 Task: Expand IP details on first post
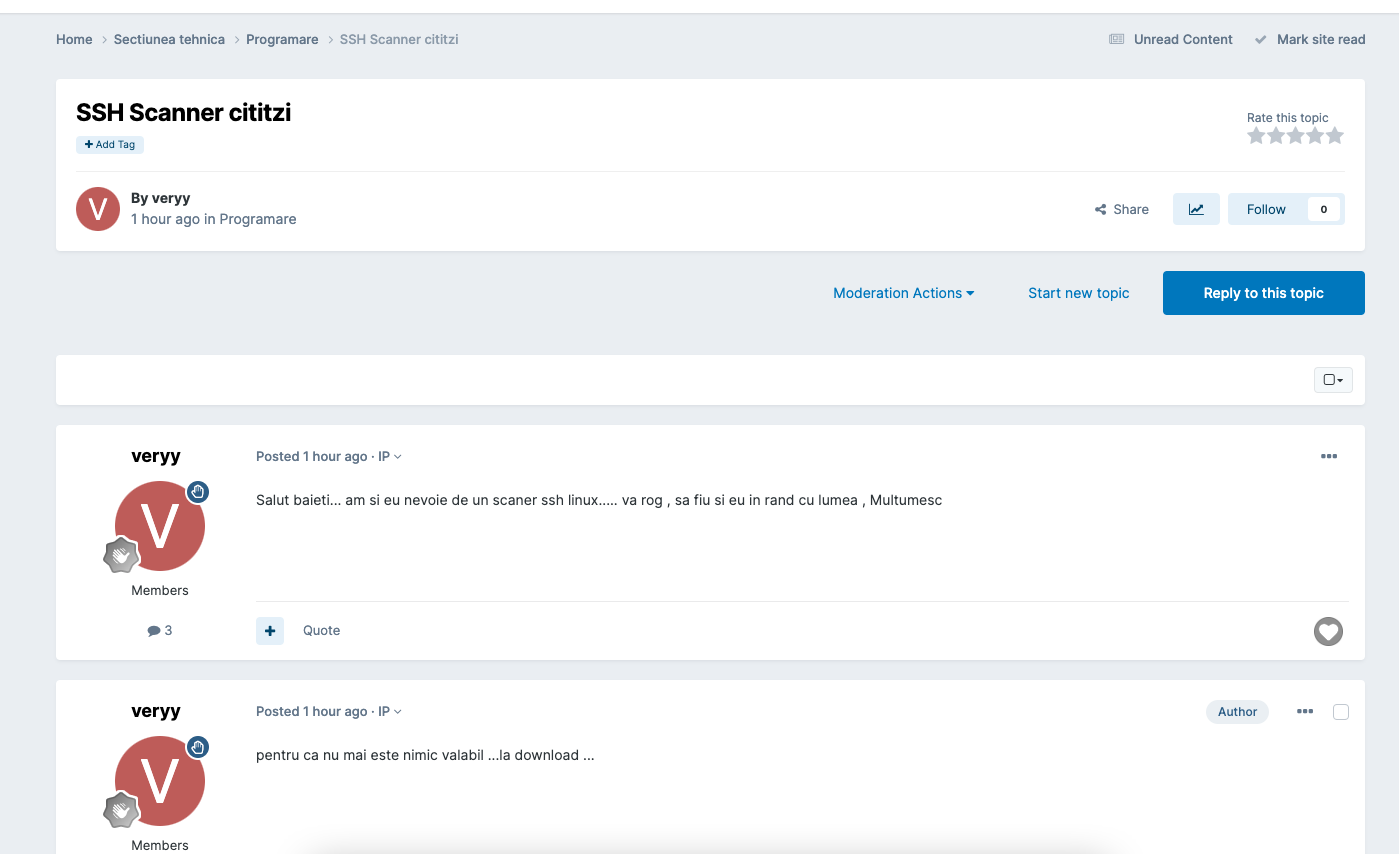coord(389,457)
